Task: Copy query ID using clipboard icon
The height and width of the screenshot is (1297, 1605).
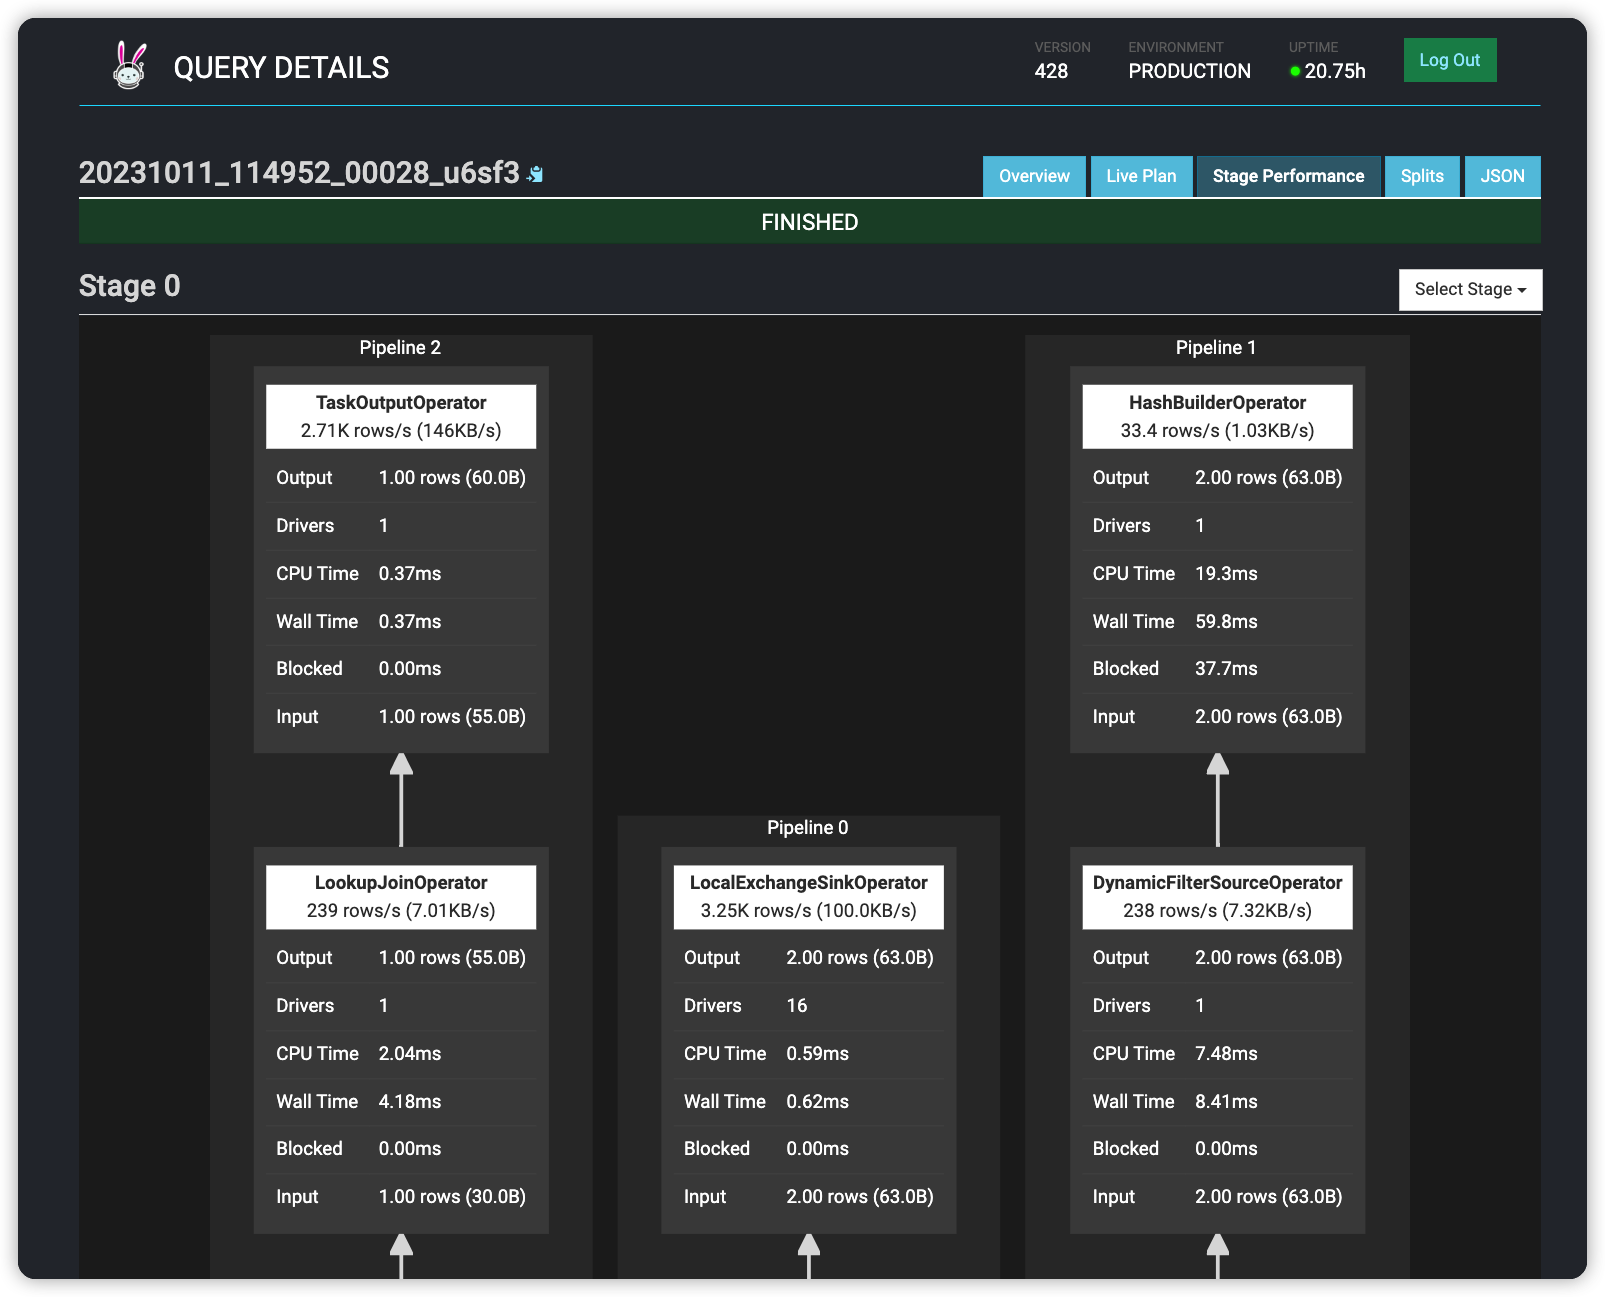Action: coord(536,174)
